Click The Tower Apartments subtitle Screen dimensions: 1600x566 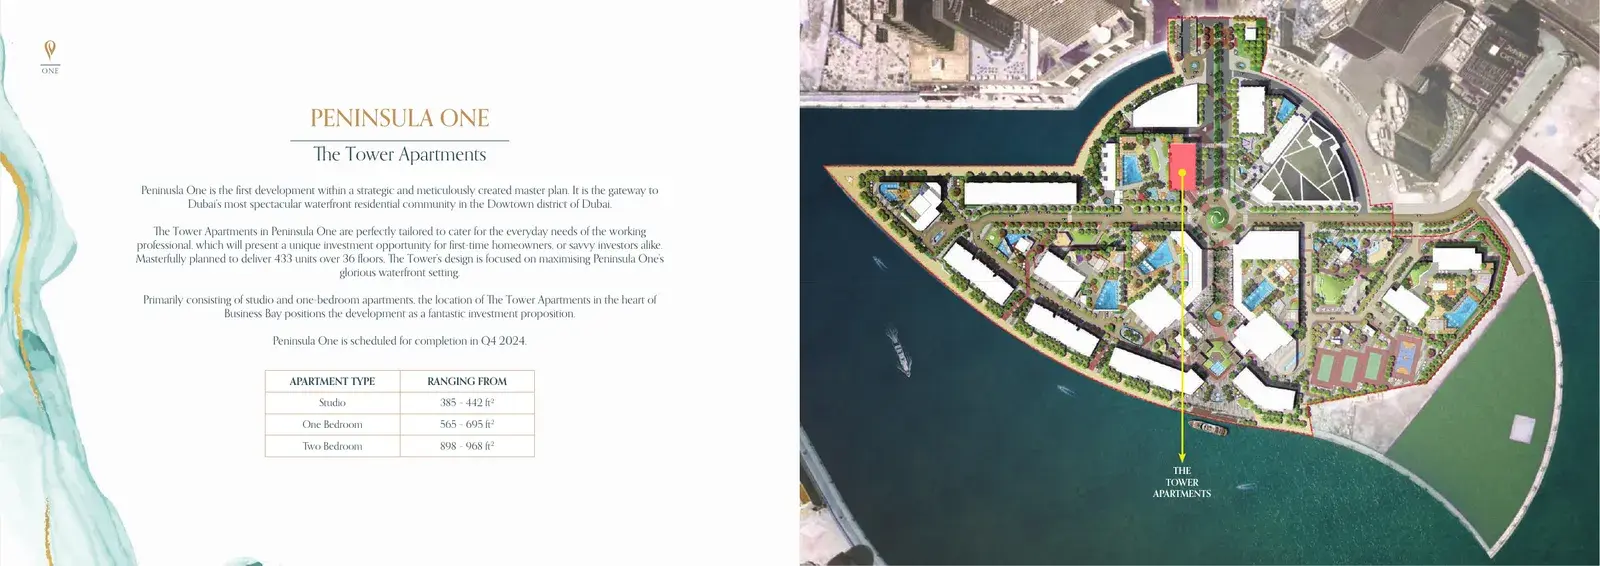399,154
